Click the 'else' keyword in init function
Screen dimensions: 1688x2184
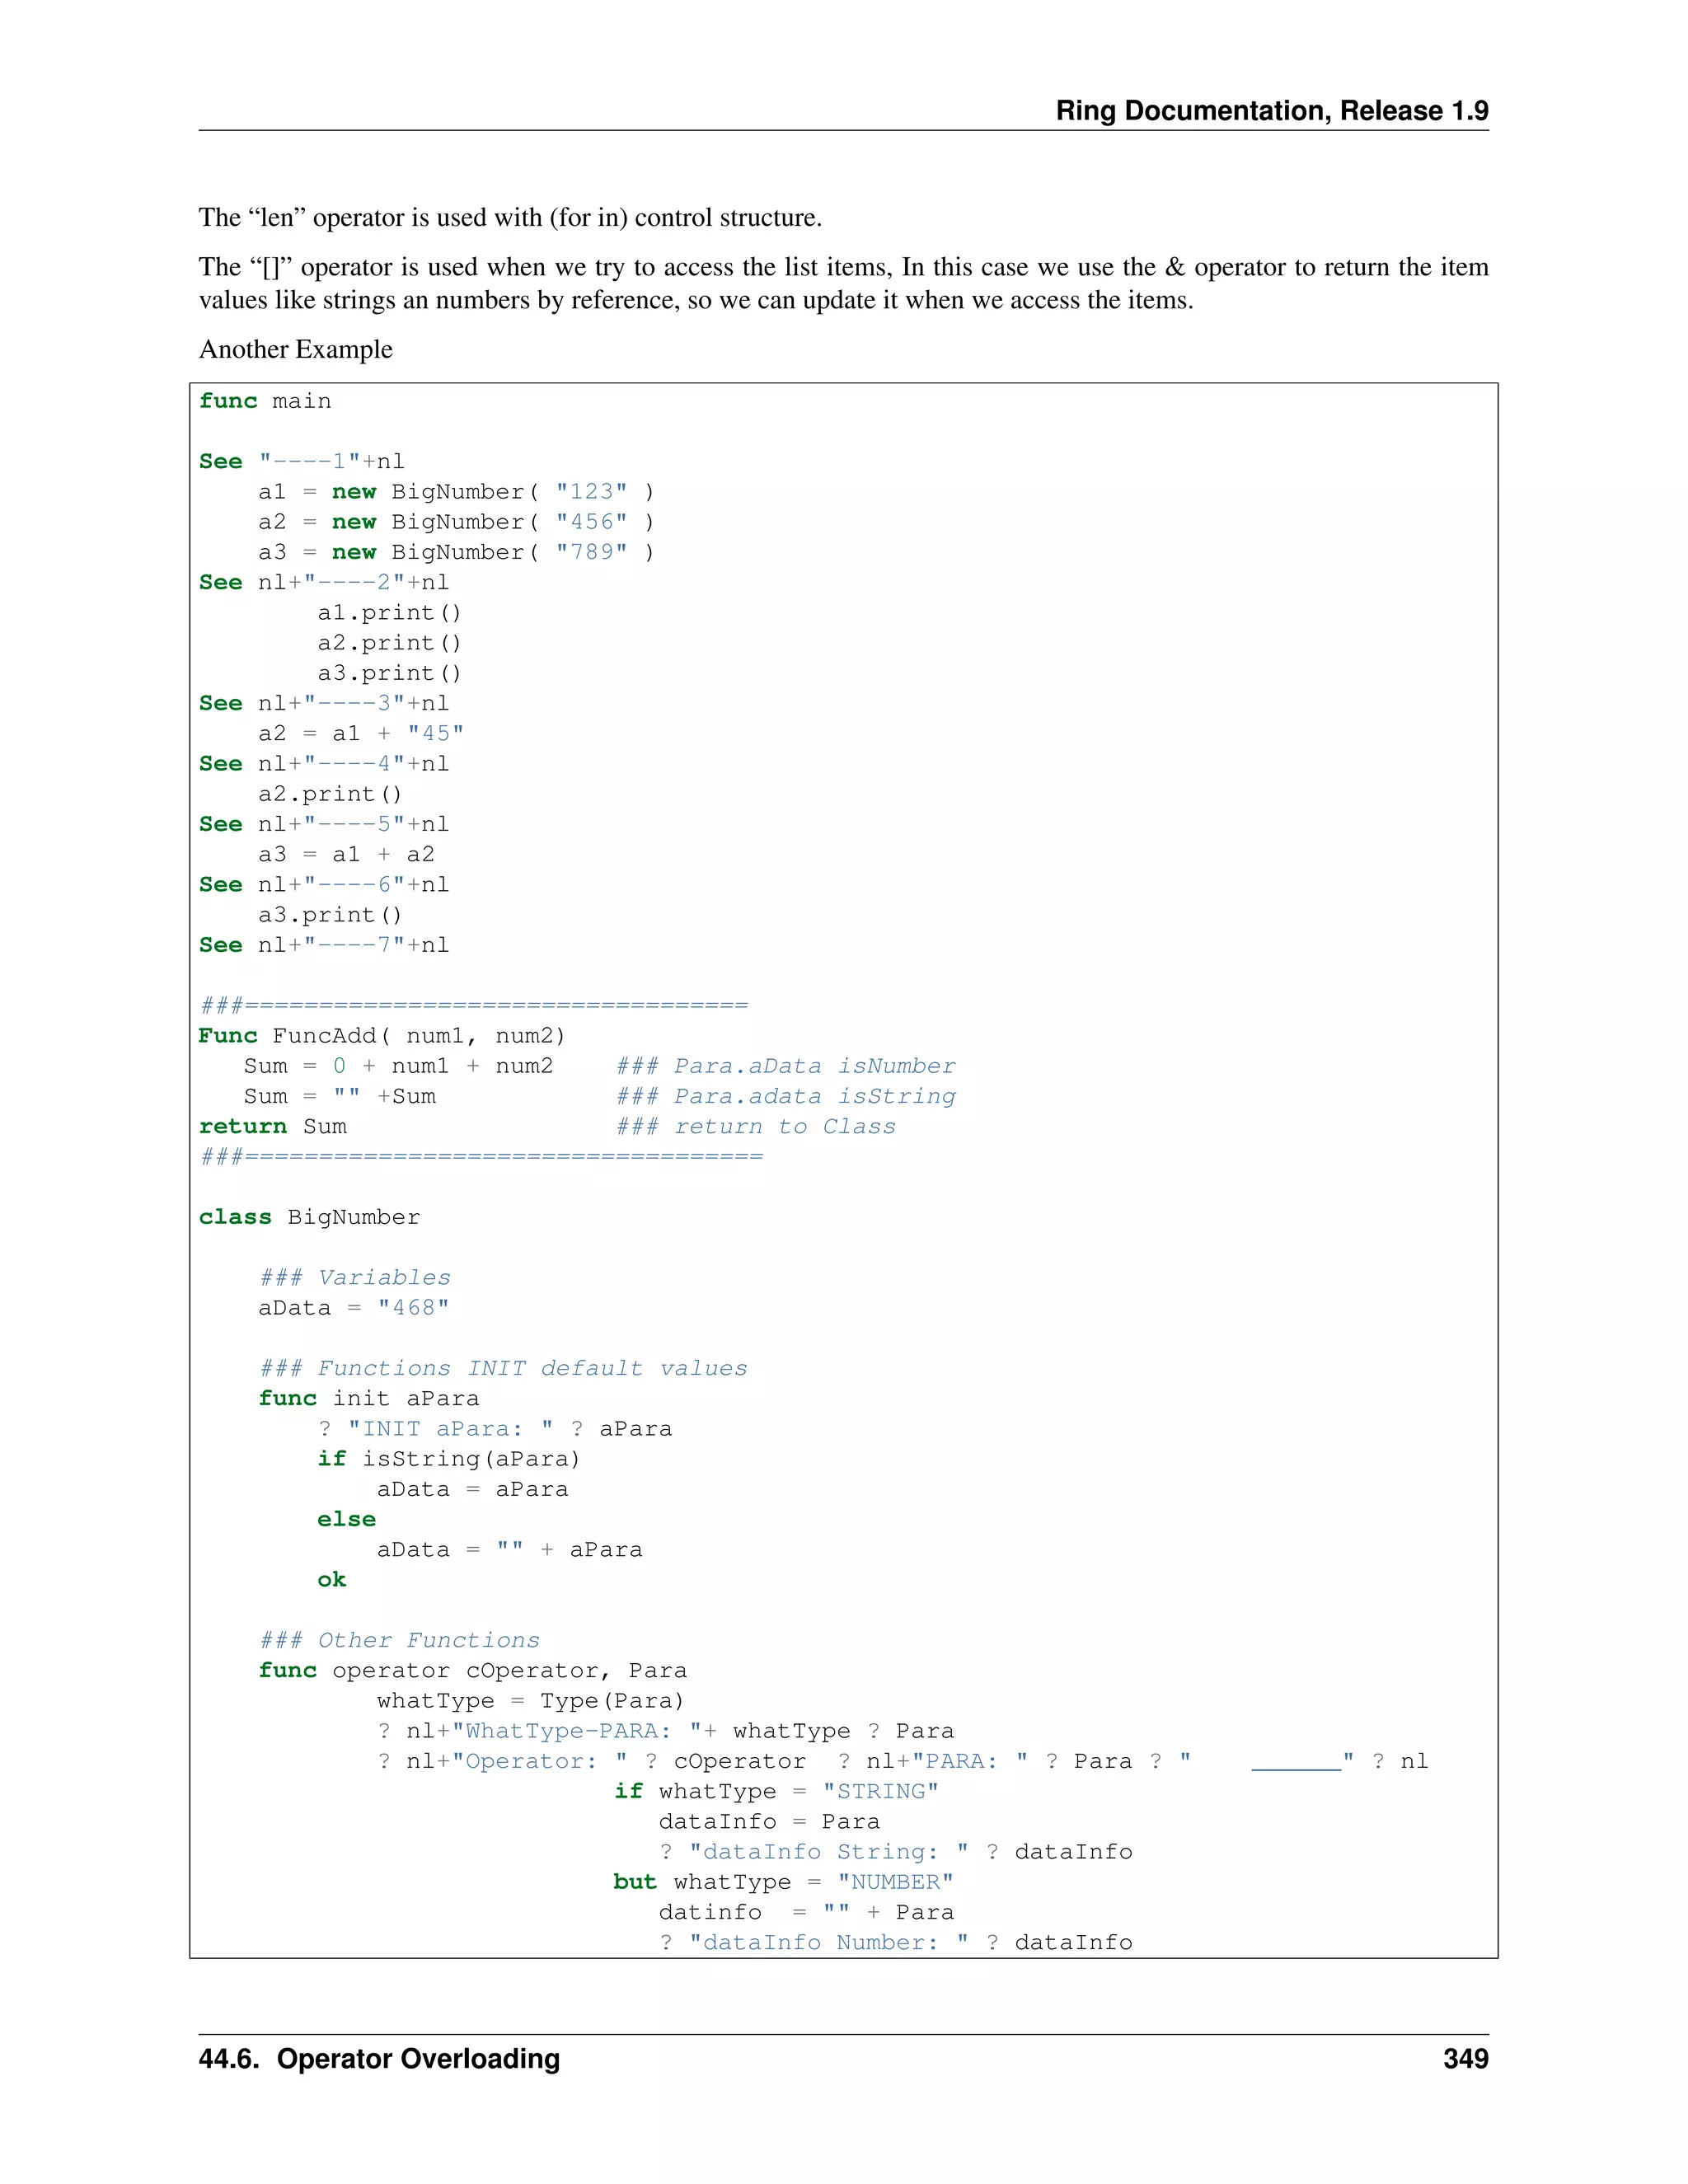[346, 1519]
